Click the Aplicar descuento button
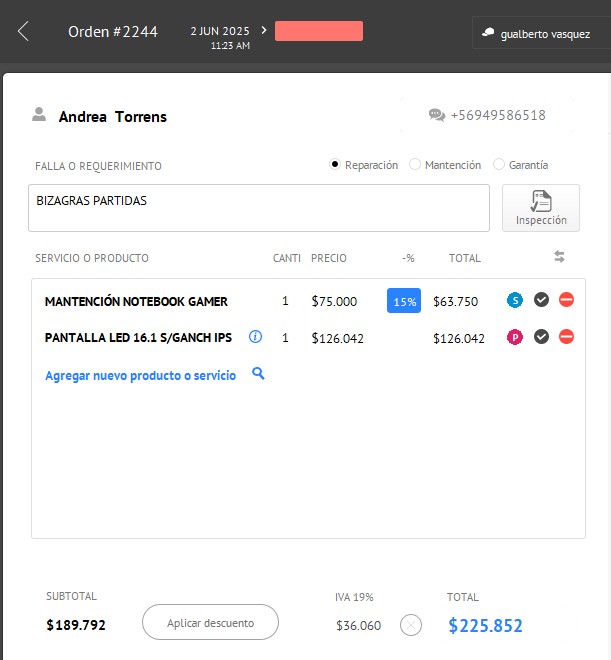The width and height of the screenshot is (611, 660). click(x=210, y=622)
